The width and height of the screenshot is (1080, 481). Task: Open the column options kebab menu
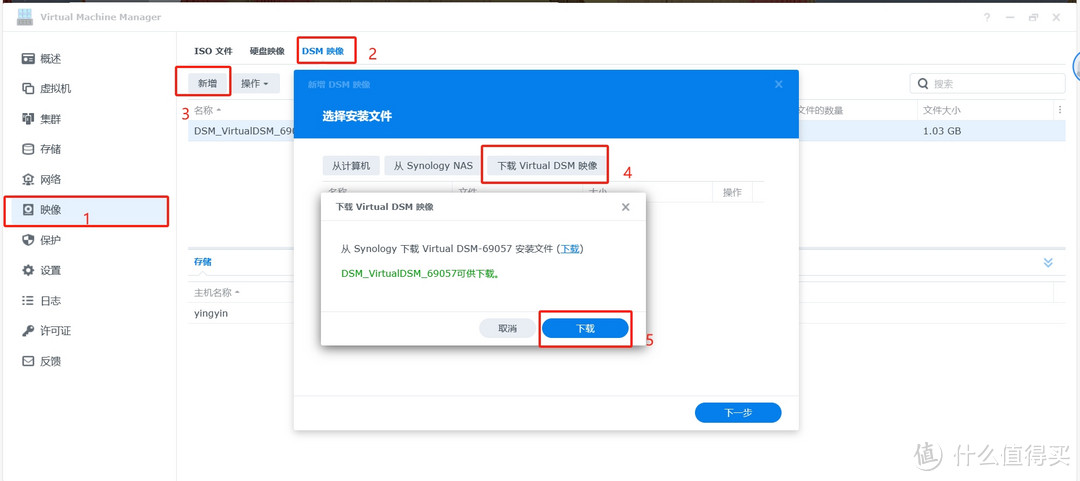1059,110
